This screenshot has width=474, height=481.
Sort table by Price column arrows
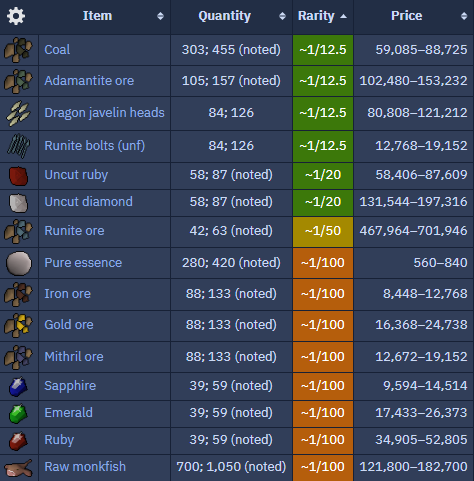point(464,16)
